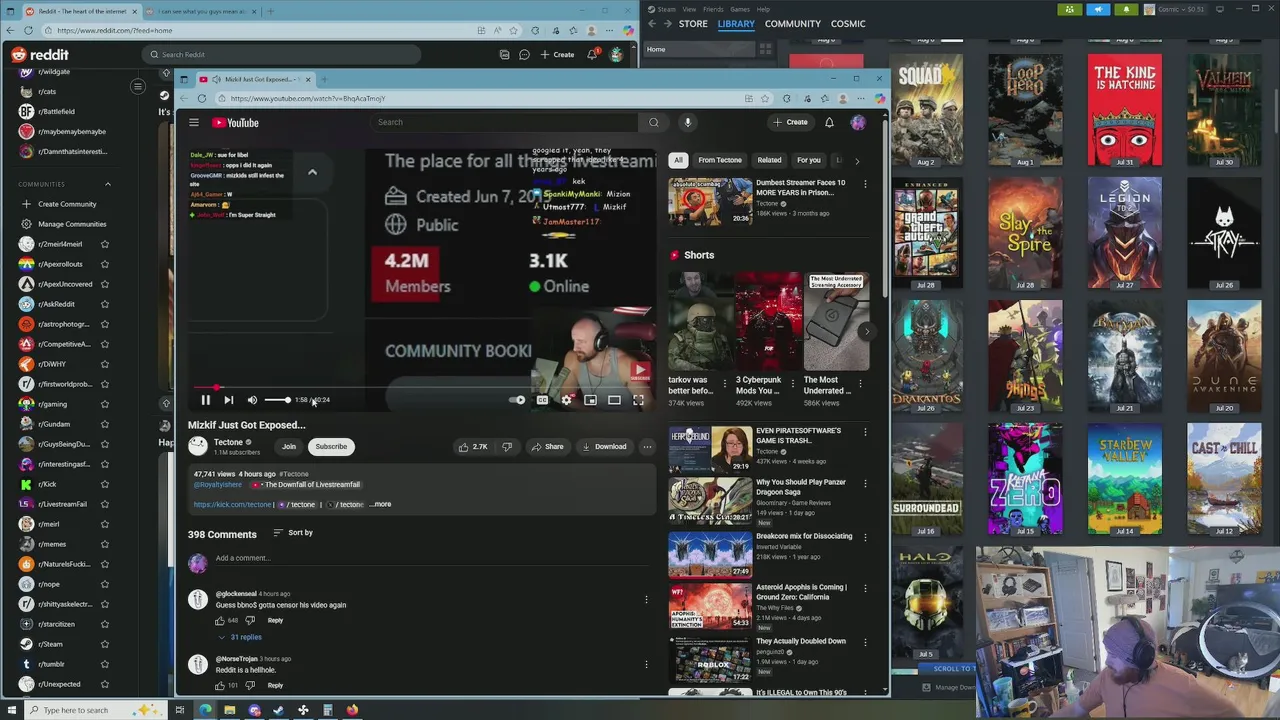
Task: Pause the YouTube video
Action: [x=205, y=400]
